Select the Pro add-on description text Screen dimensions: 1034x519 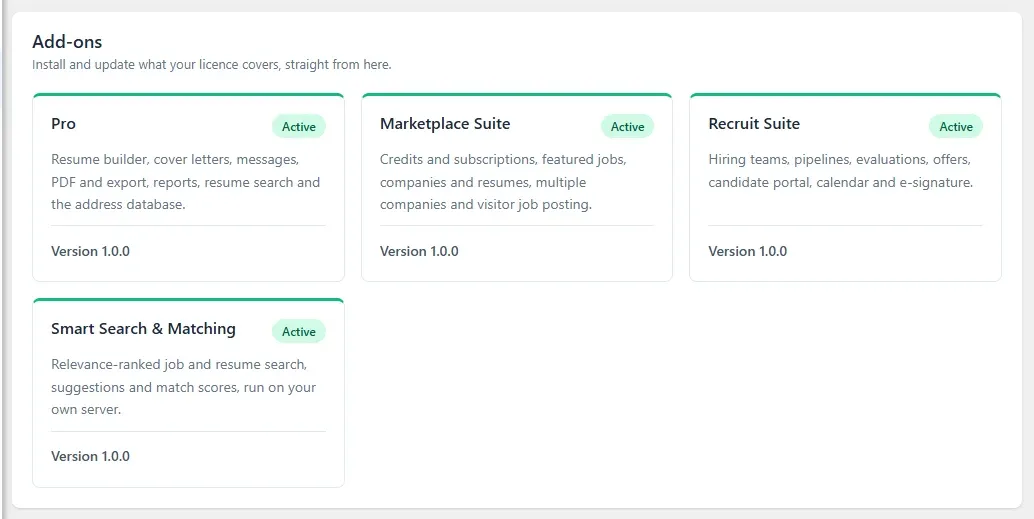pos(186,182)
